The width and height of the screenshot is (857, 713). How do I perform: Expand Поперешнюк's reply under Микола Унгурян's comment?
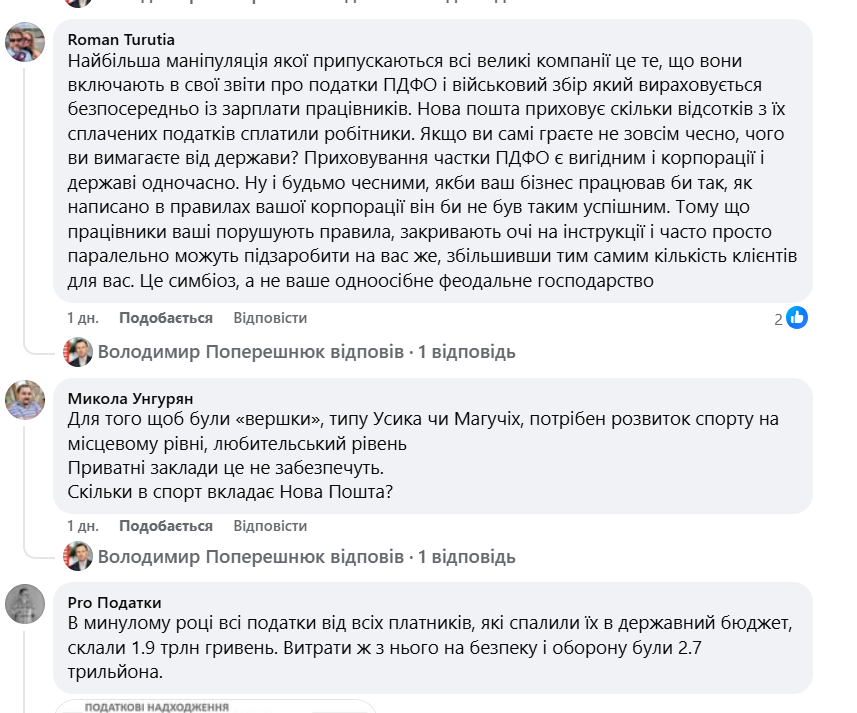pos(306,556)
